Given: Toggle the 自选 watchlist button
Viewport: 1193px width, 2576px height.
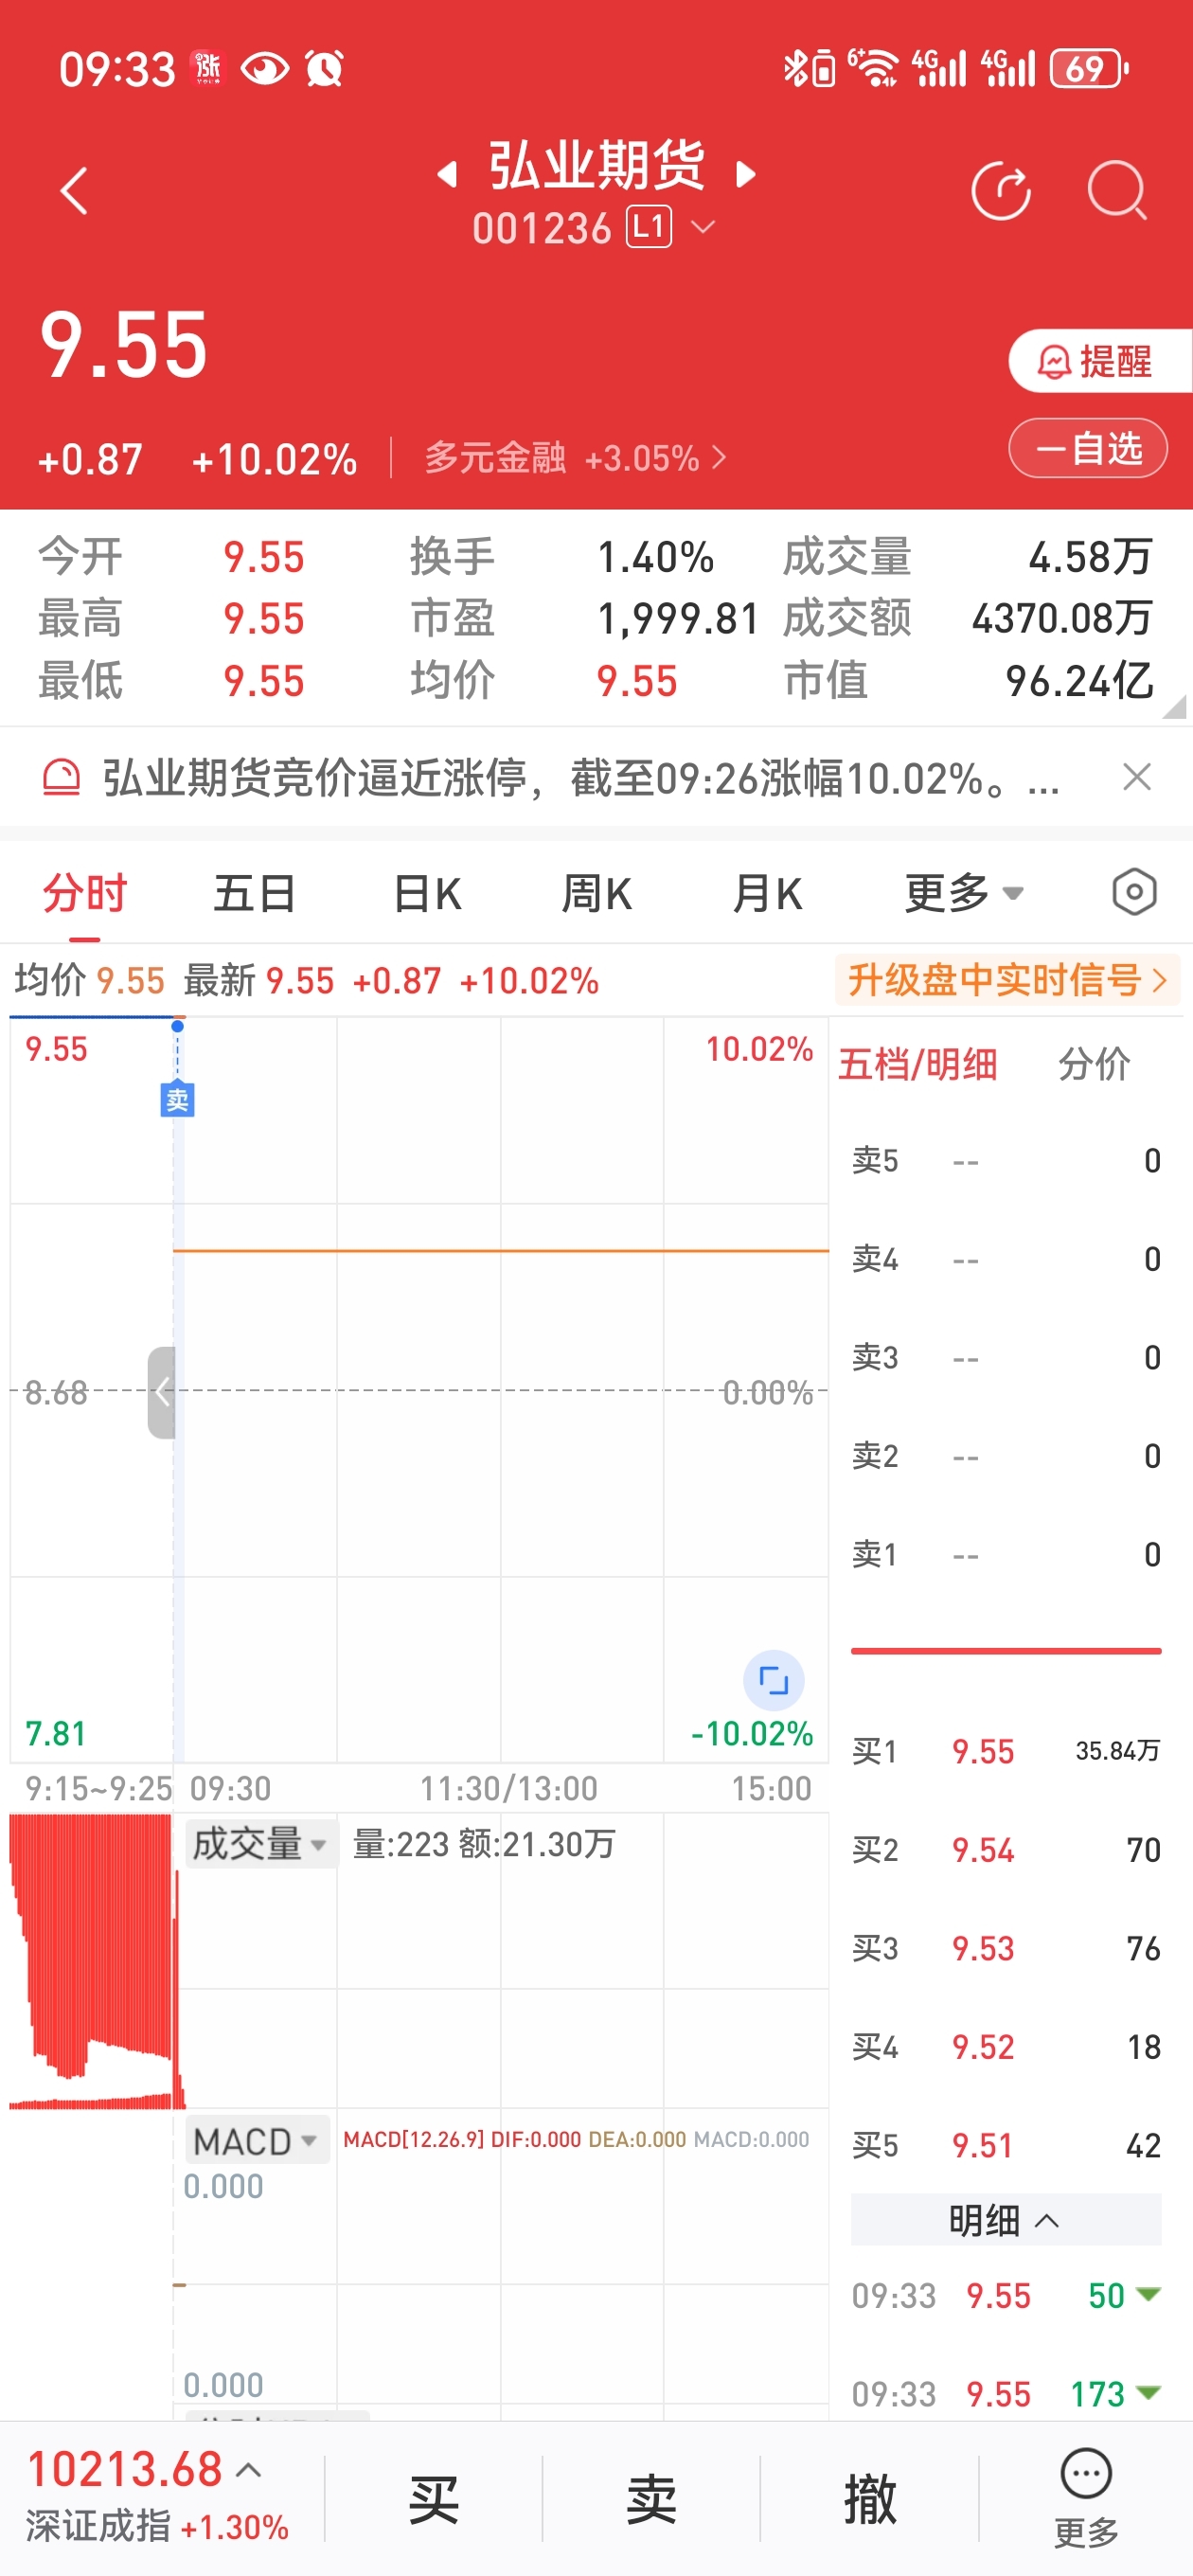Looking at the screenshot, I should [x=1088, y=448].
